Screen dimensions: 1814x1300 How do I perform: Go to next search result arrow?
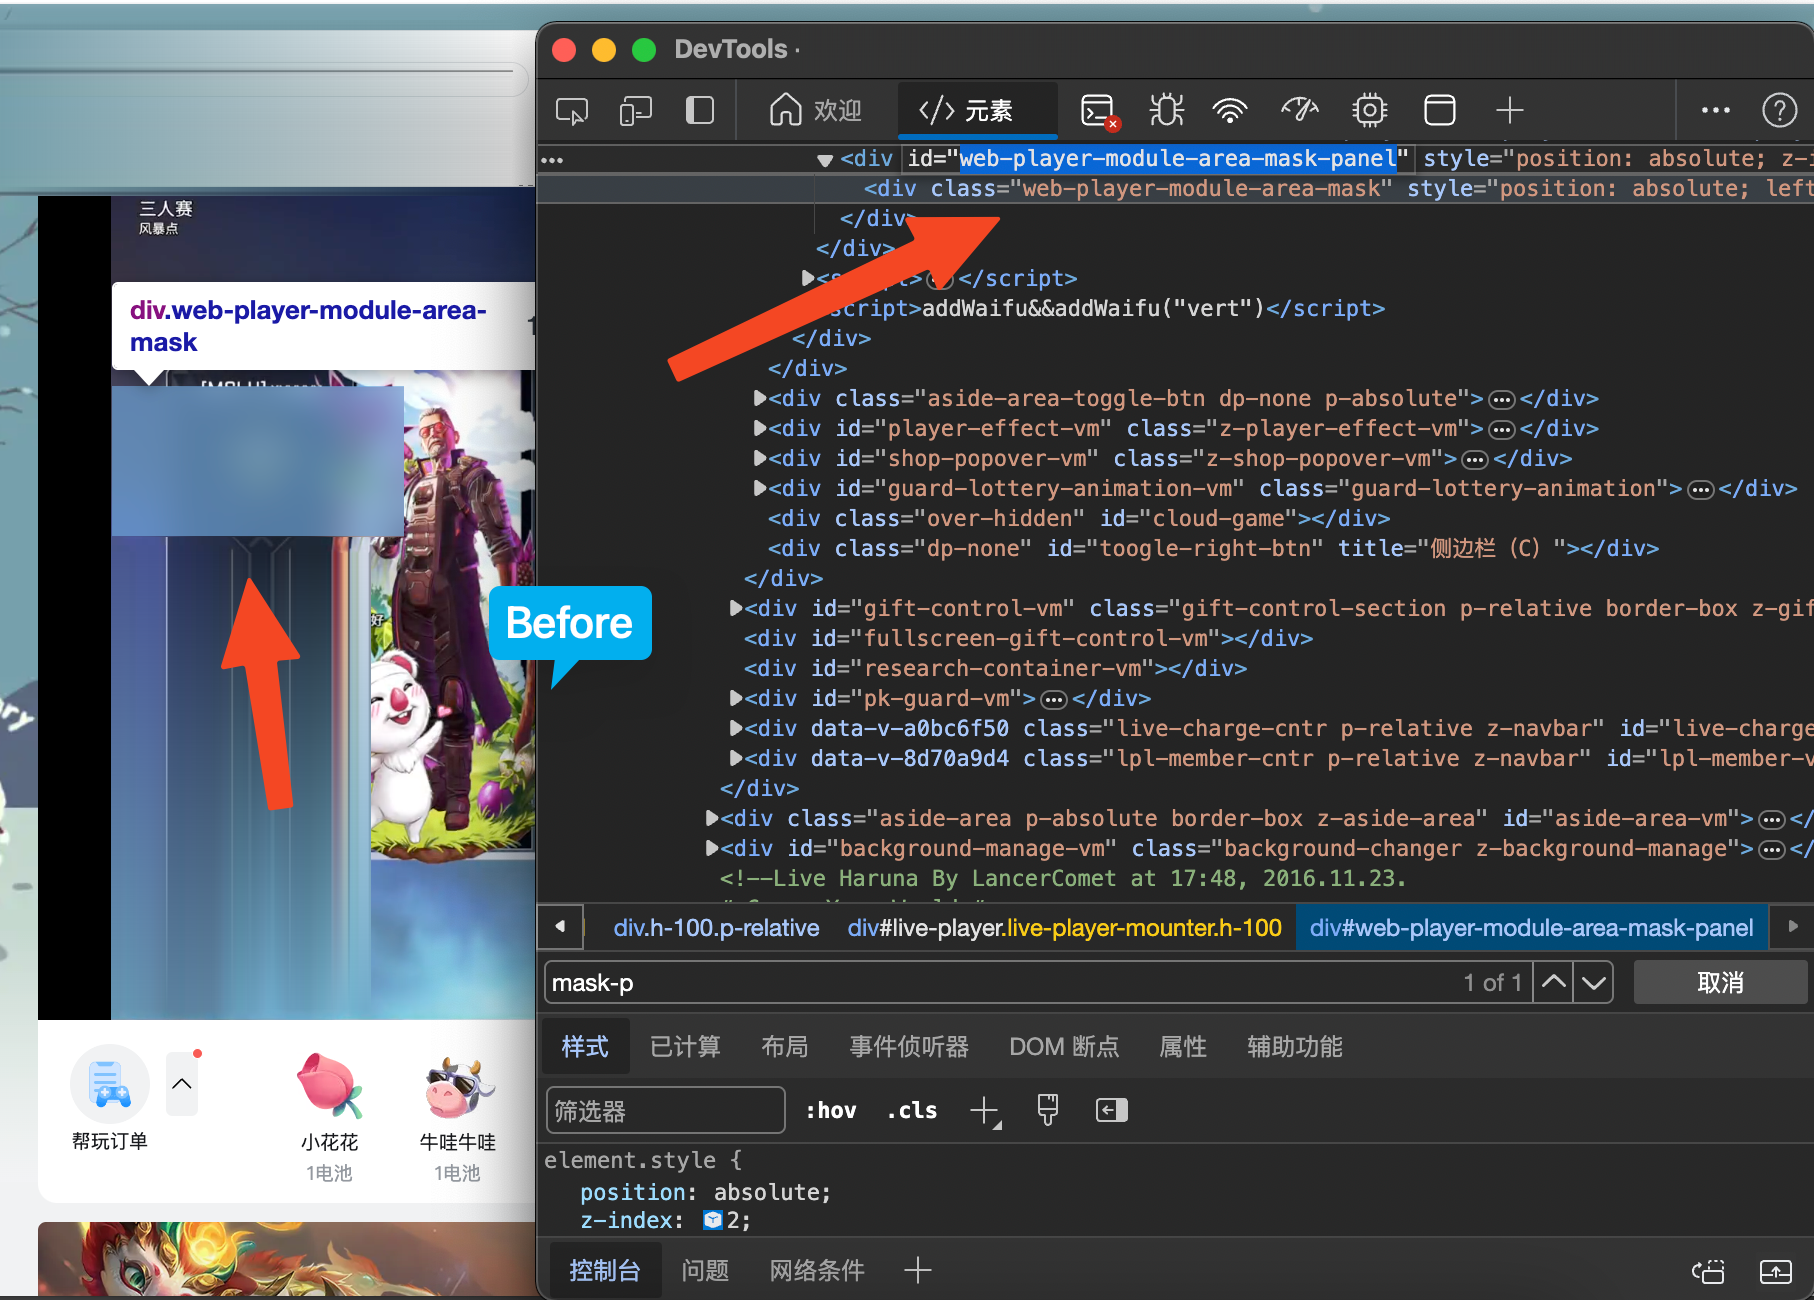pos(1594,983)
